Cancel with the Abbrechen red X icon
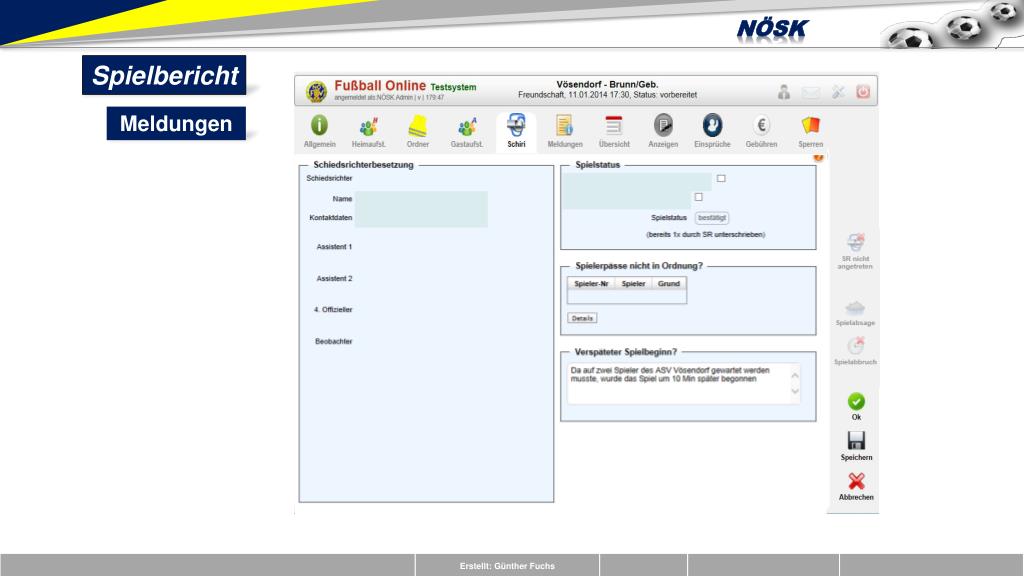The image size is (1024, 576). point(856,481)
